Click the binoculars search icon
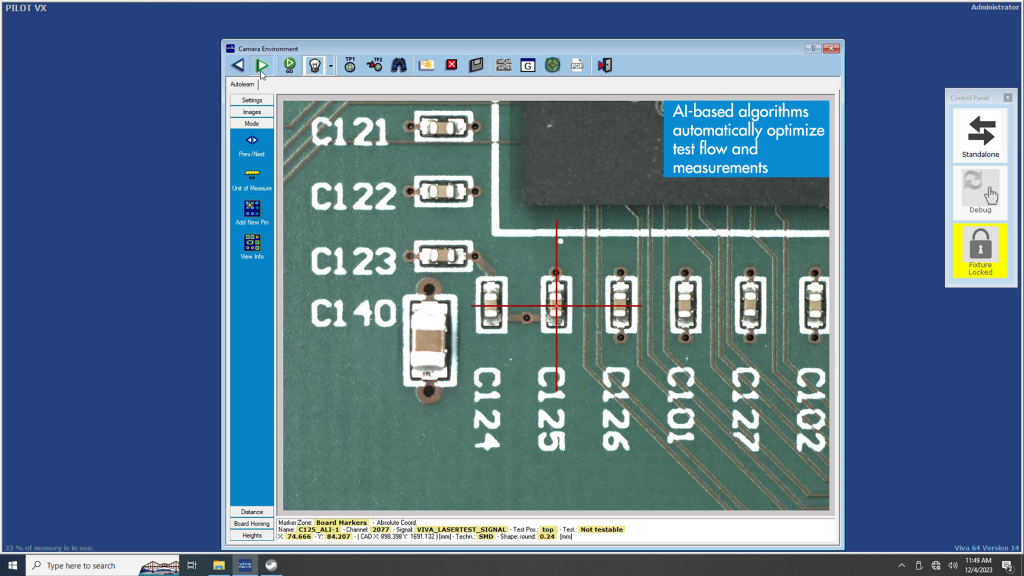The image size is (1024, 576). (398, 65)
